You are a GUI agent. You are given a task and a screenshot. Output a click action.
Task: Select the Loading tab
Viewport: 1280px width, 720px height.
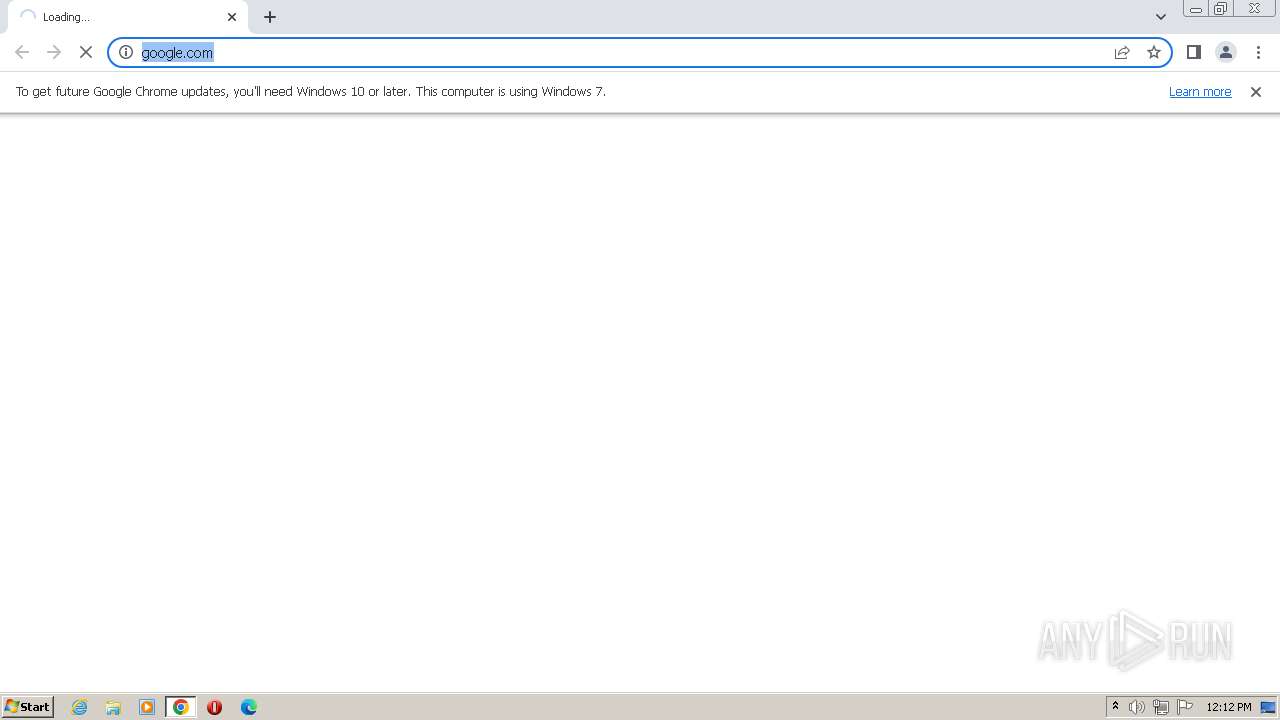pos(128,17)
